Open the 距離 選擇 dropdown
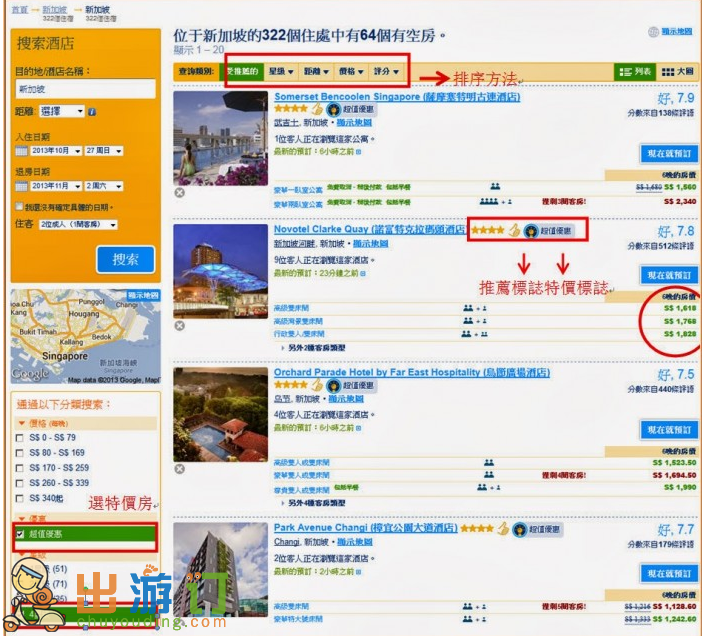Viewport: 702px width, 636px height. point(62,111)
